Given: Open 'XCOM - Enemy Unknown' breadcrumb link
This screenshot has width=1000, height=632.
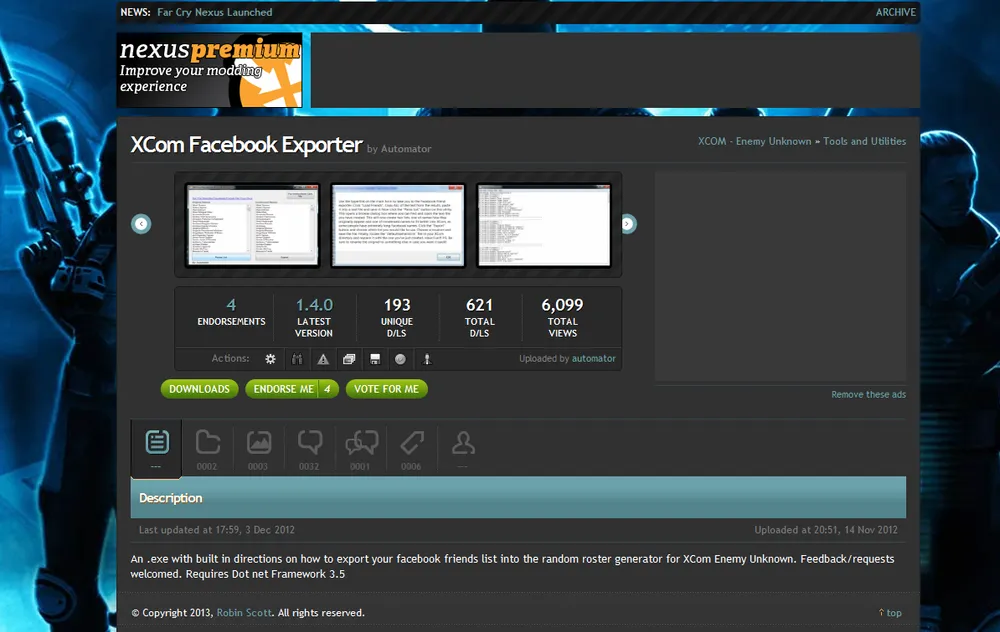Looking at the screenshot, I should [754, 141].
